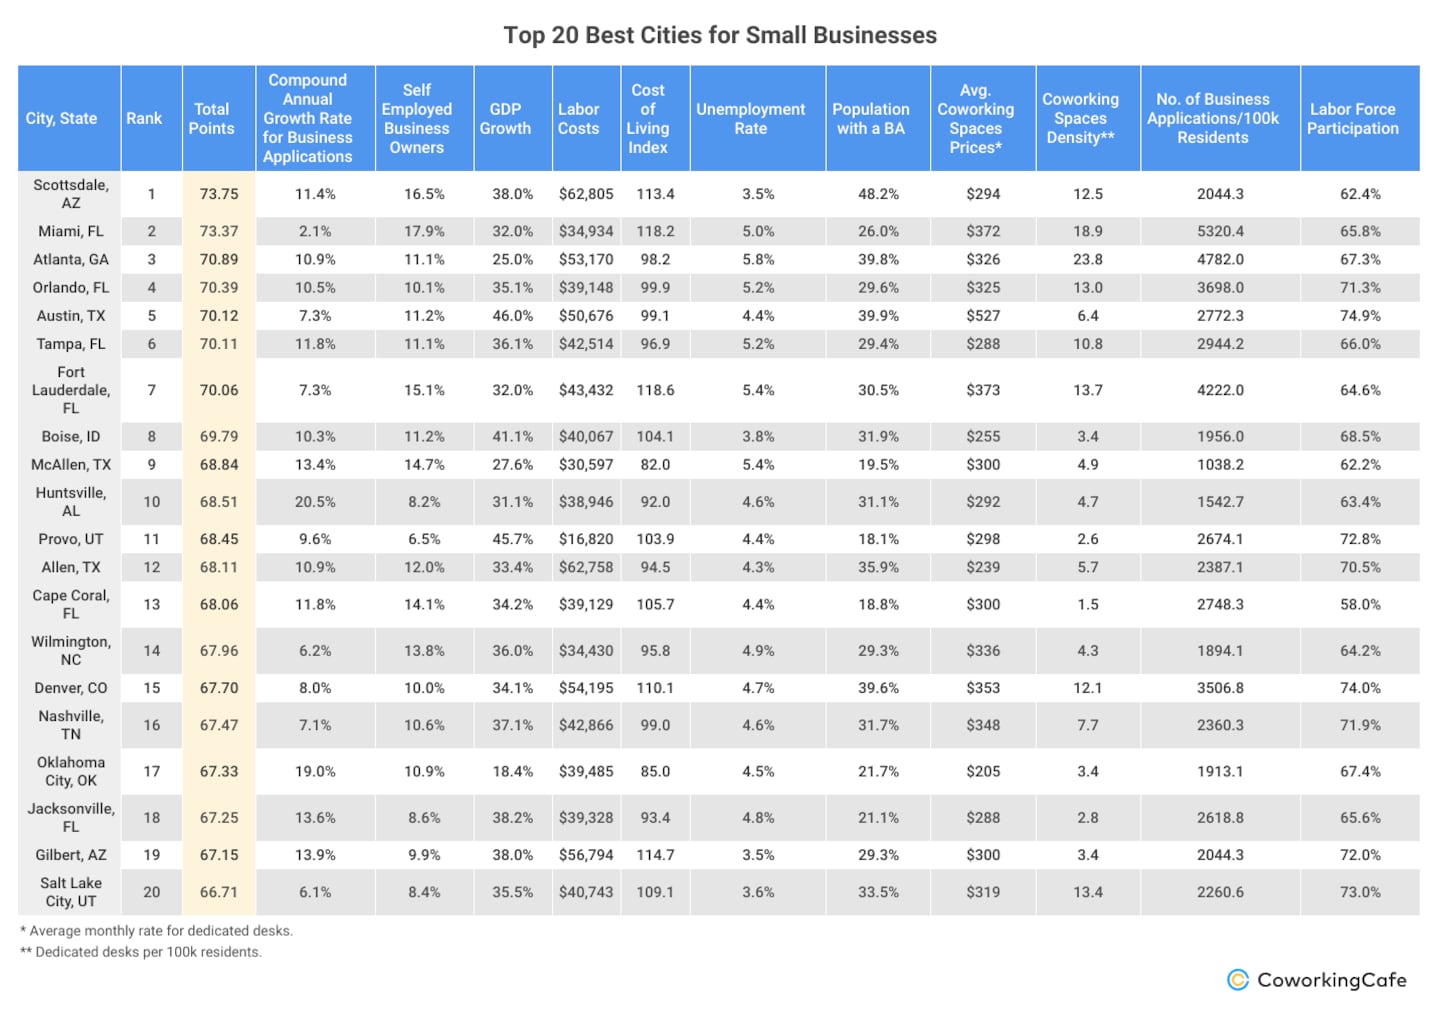Click the Unemployment Rate column header
This screenshot has width=1440, height=1010.
(750, 118)
